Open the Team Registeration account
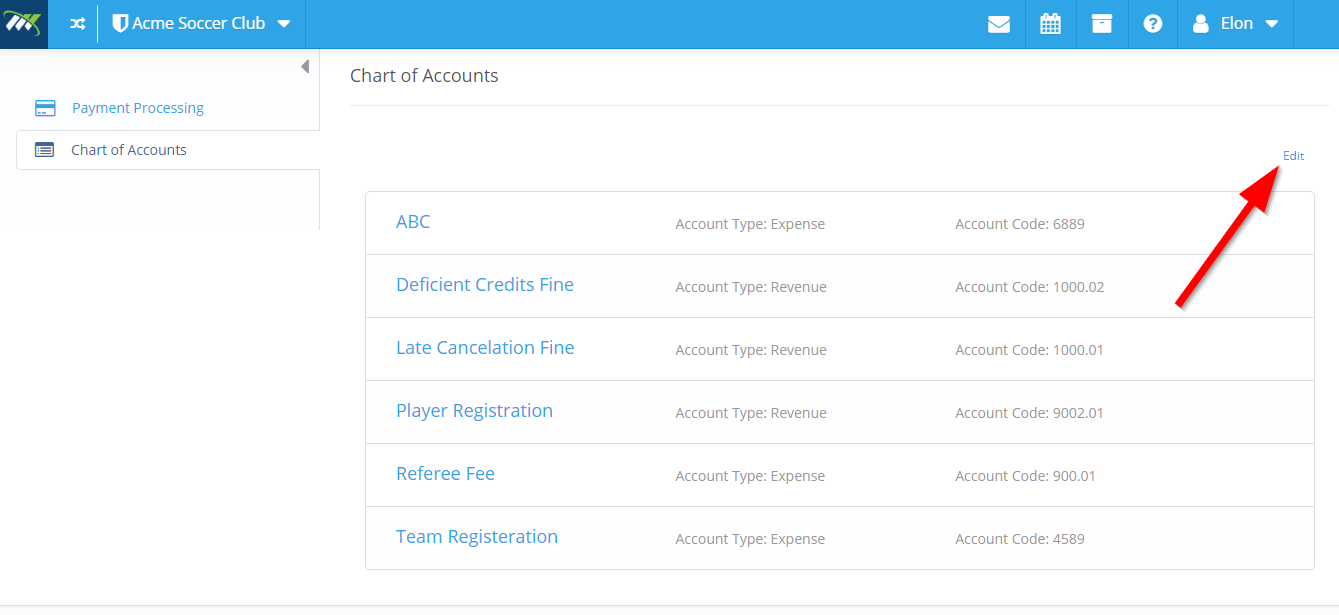Viewport: 1339px width, 615px height. point(477,537)
